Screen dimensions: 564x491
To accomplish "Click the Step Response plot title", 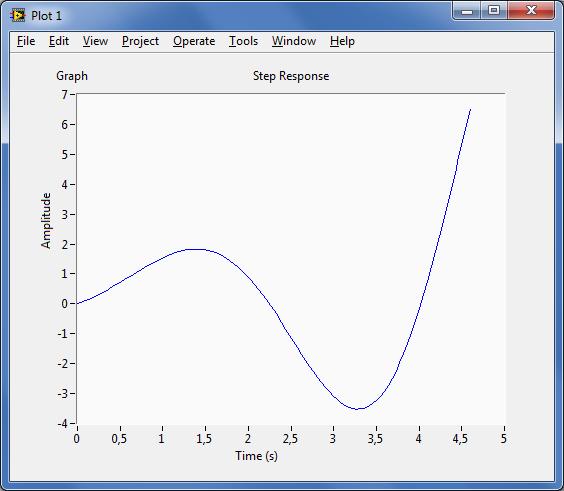I will 291,76.
